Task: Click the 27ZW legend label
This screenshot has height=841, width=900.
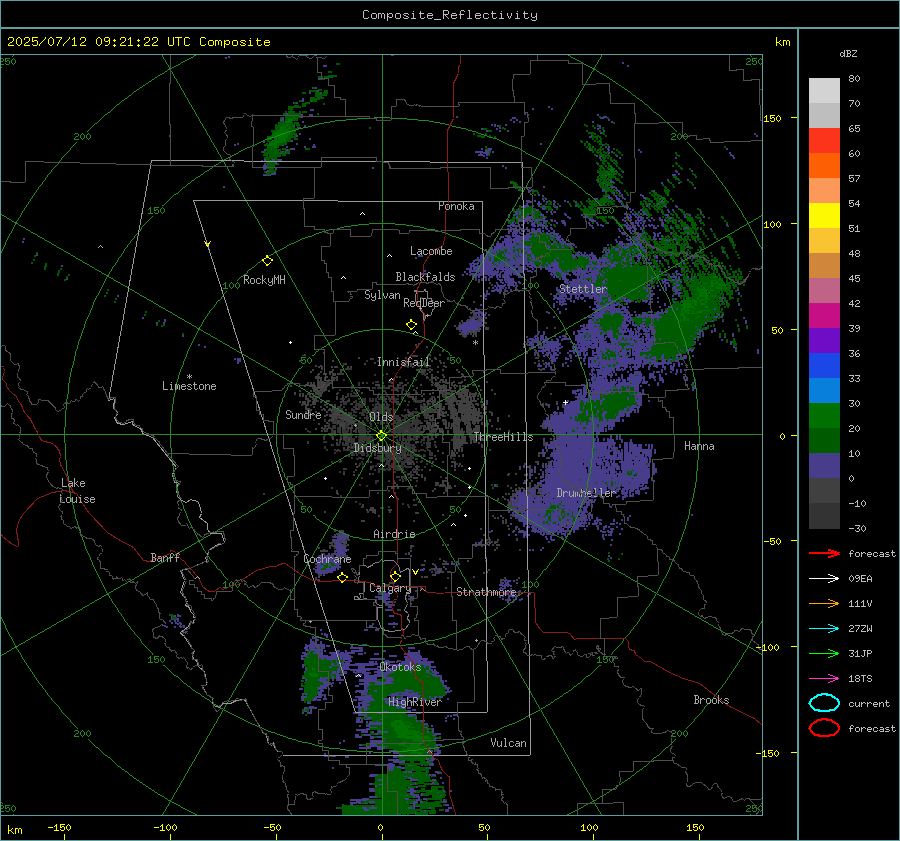Action: (x=860, y=629)
